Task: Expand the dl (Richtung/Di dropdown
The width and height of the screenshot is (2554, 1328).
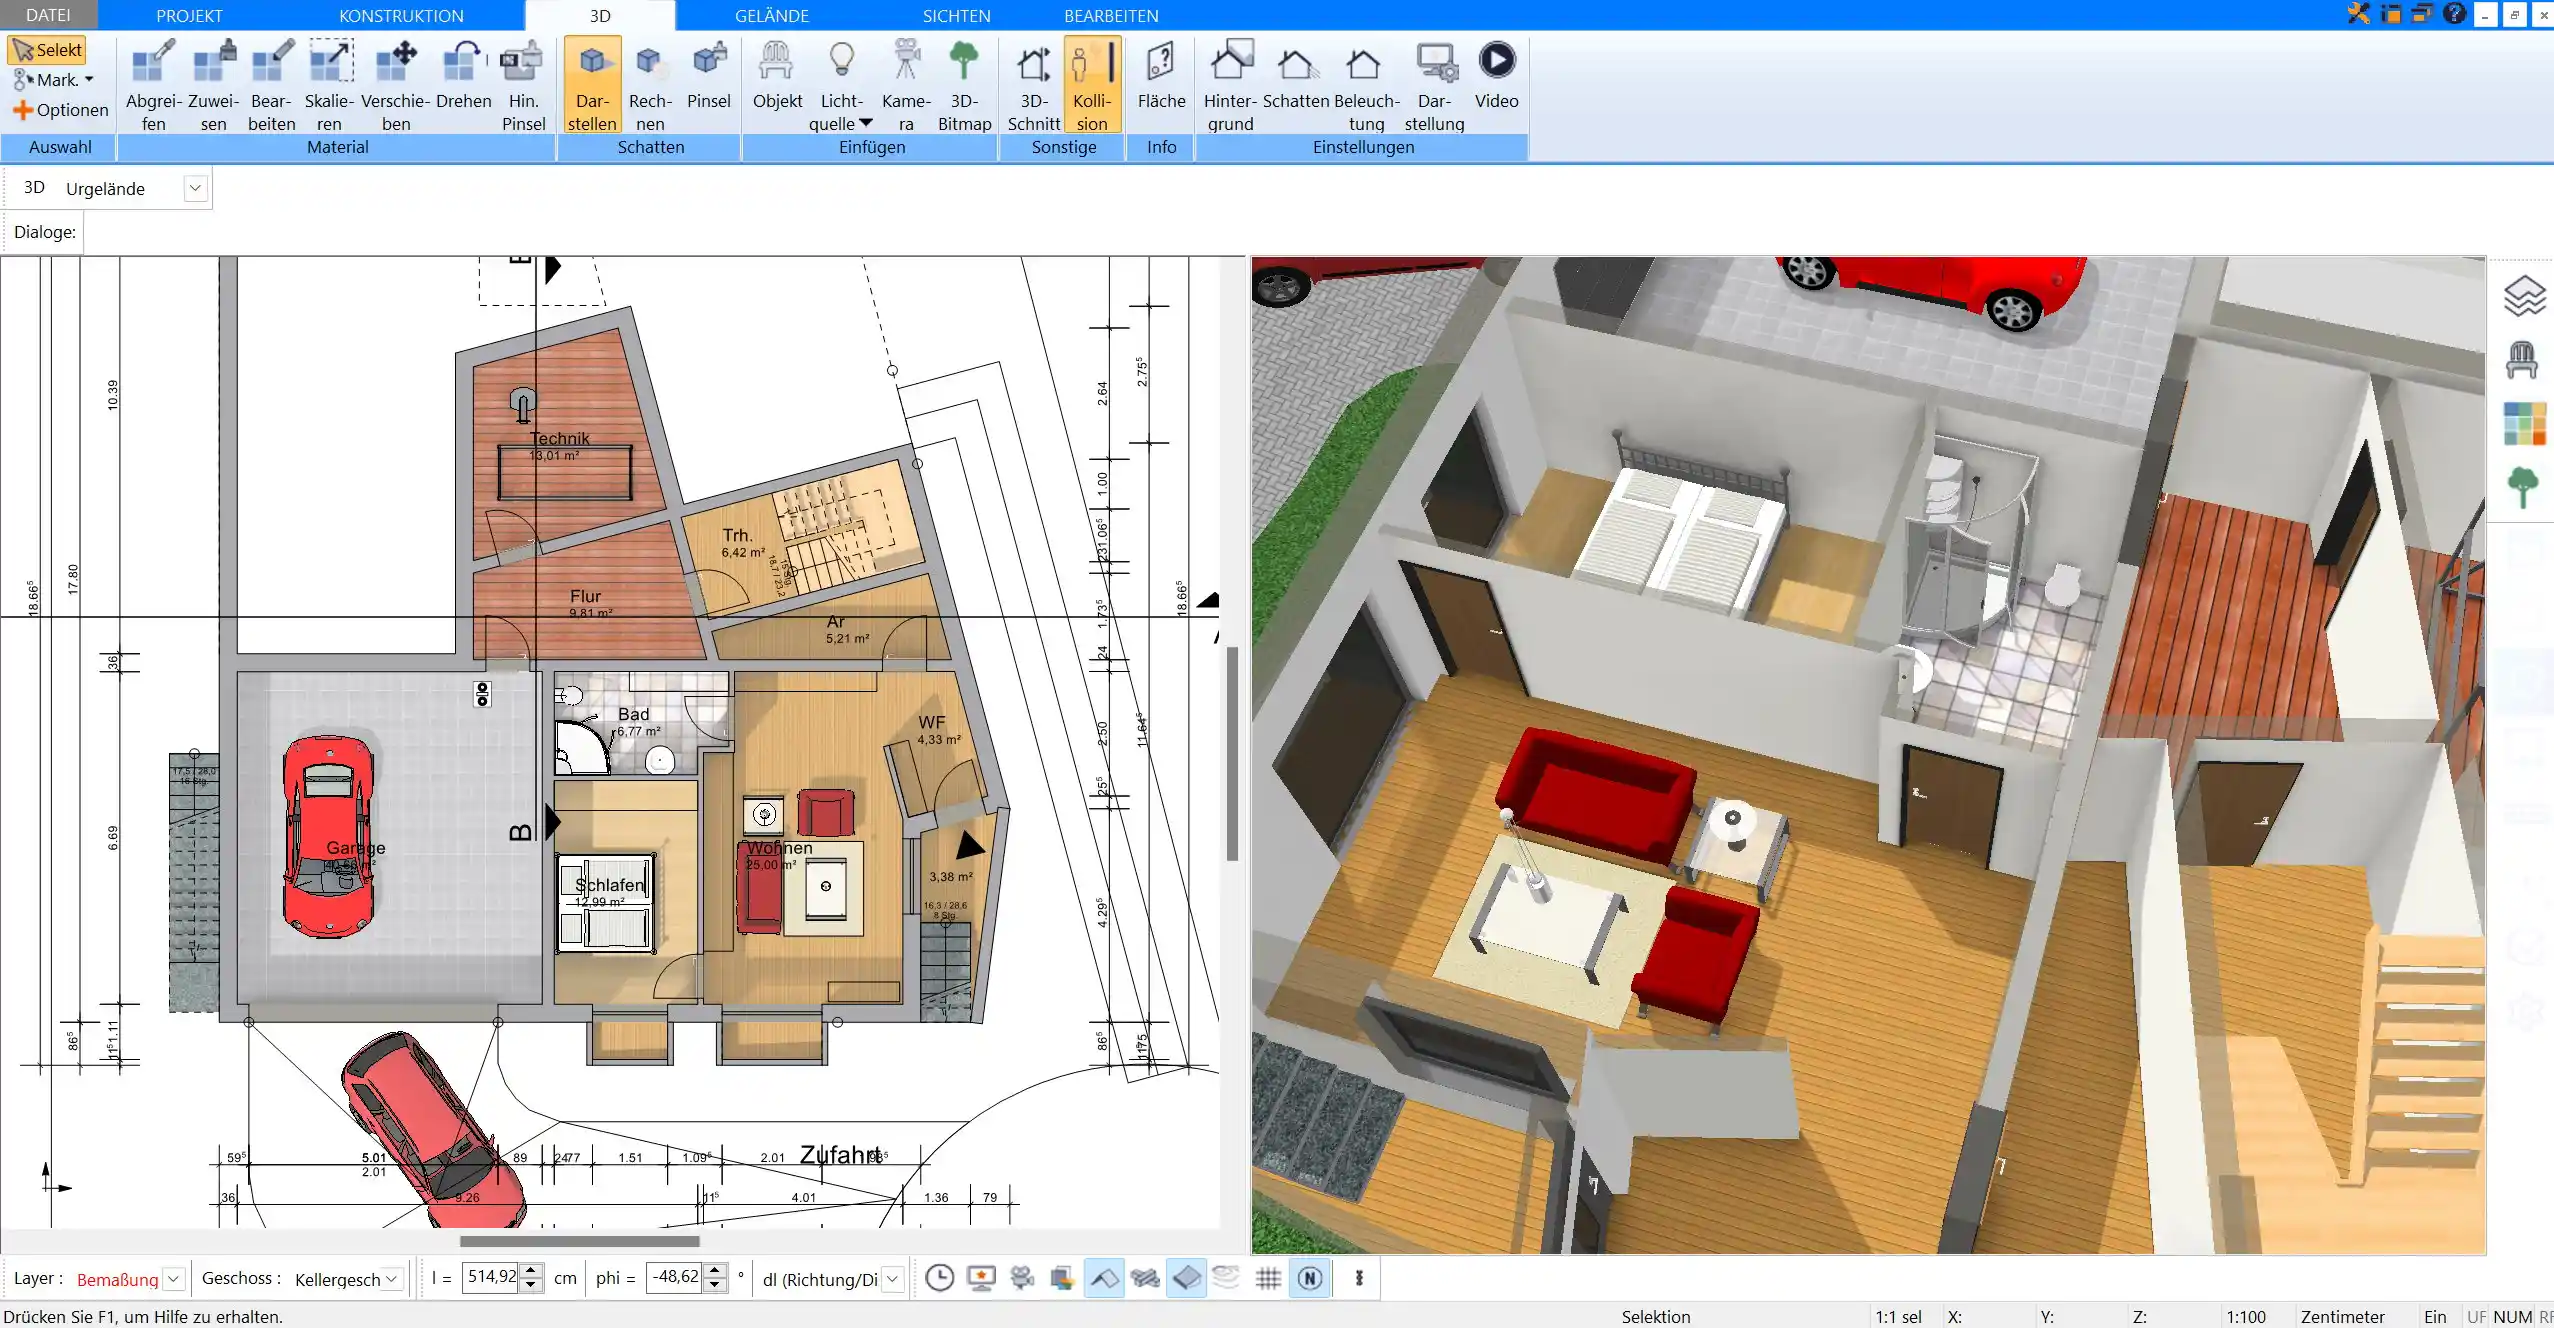Action: click(892, 1279)
